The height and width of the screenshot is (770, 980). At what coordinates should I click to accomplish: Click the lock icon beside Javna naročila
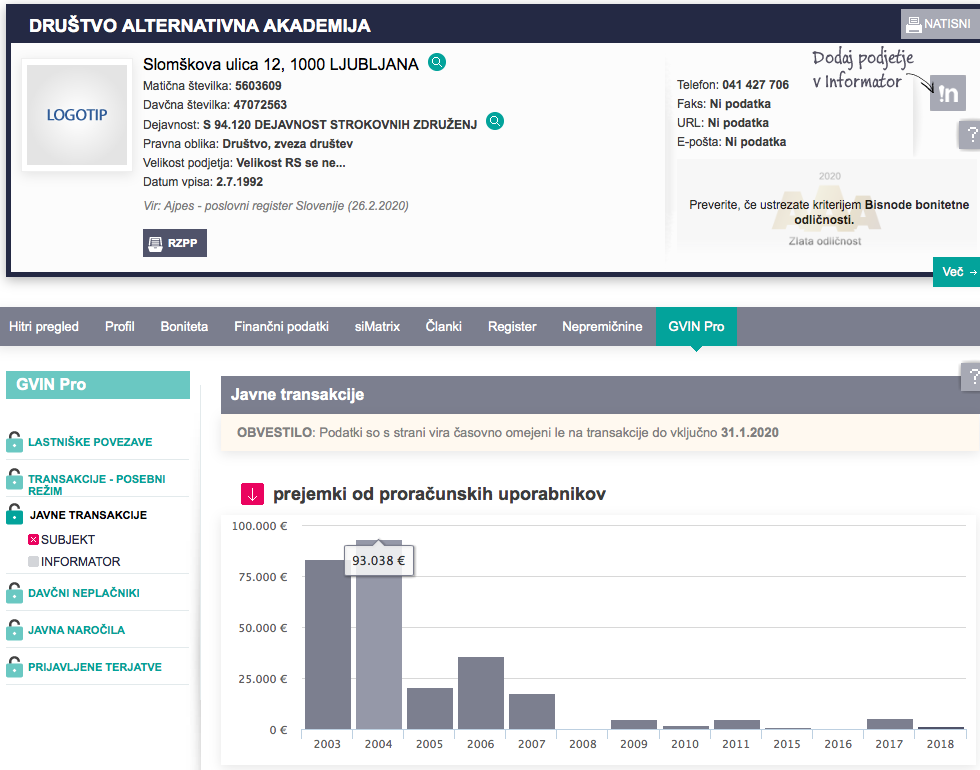(x=14, y=629)
